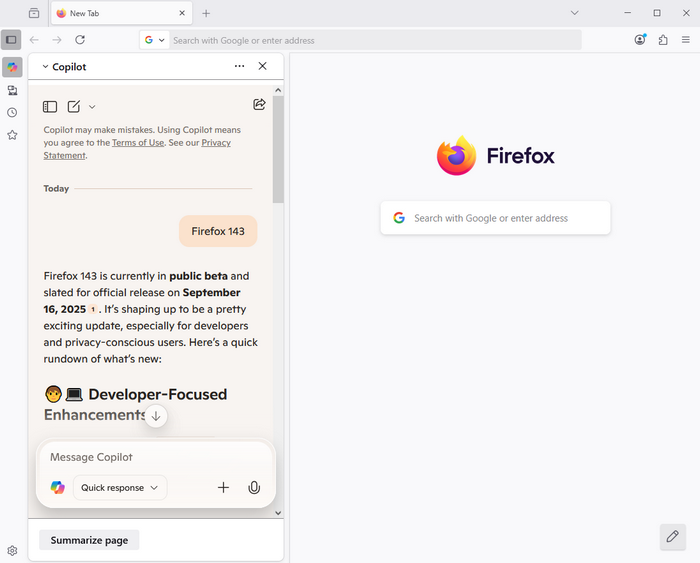Toggle the Copilot conversations panel
This screenshot has height=563, width=700.
click(50, 107)
